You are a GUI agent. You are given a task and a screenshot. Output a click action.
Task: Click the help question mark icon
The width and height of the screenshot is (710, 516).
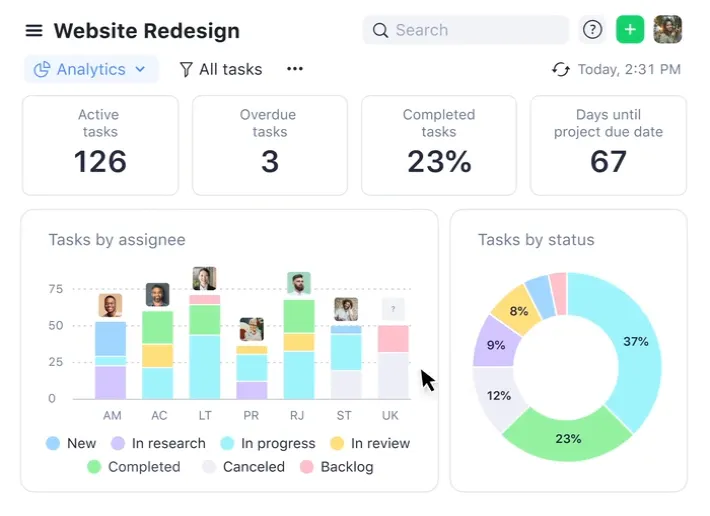tap(592, 30)
